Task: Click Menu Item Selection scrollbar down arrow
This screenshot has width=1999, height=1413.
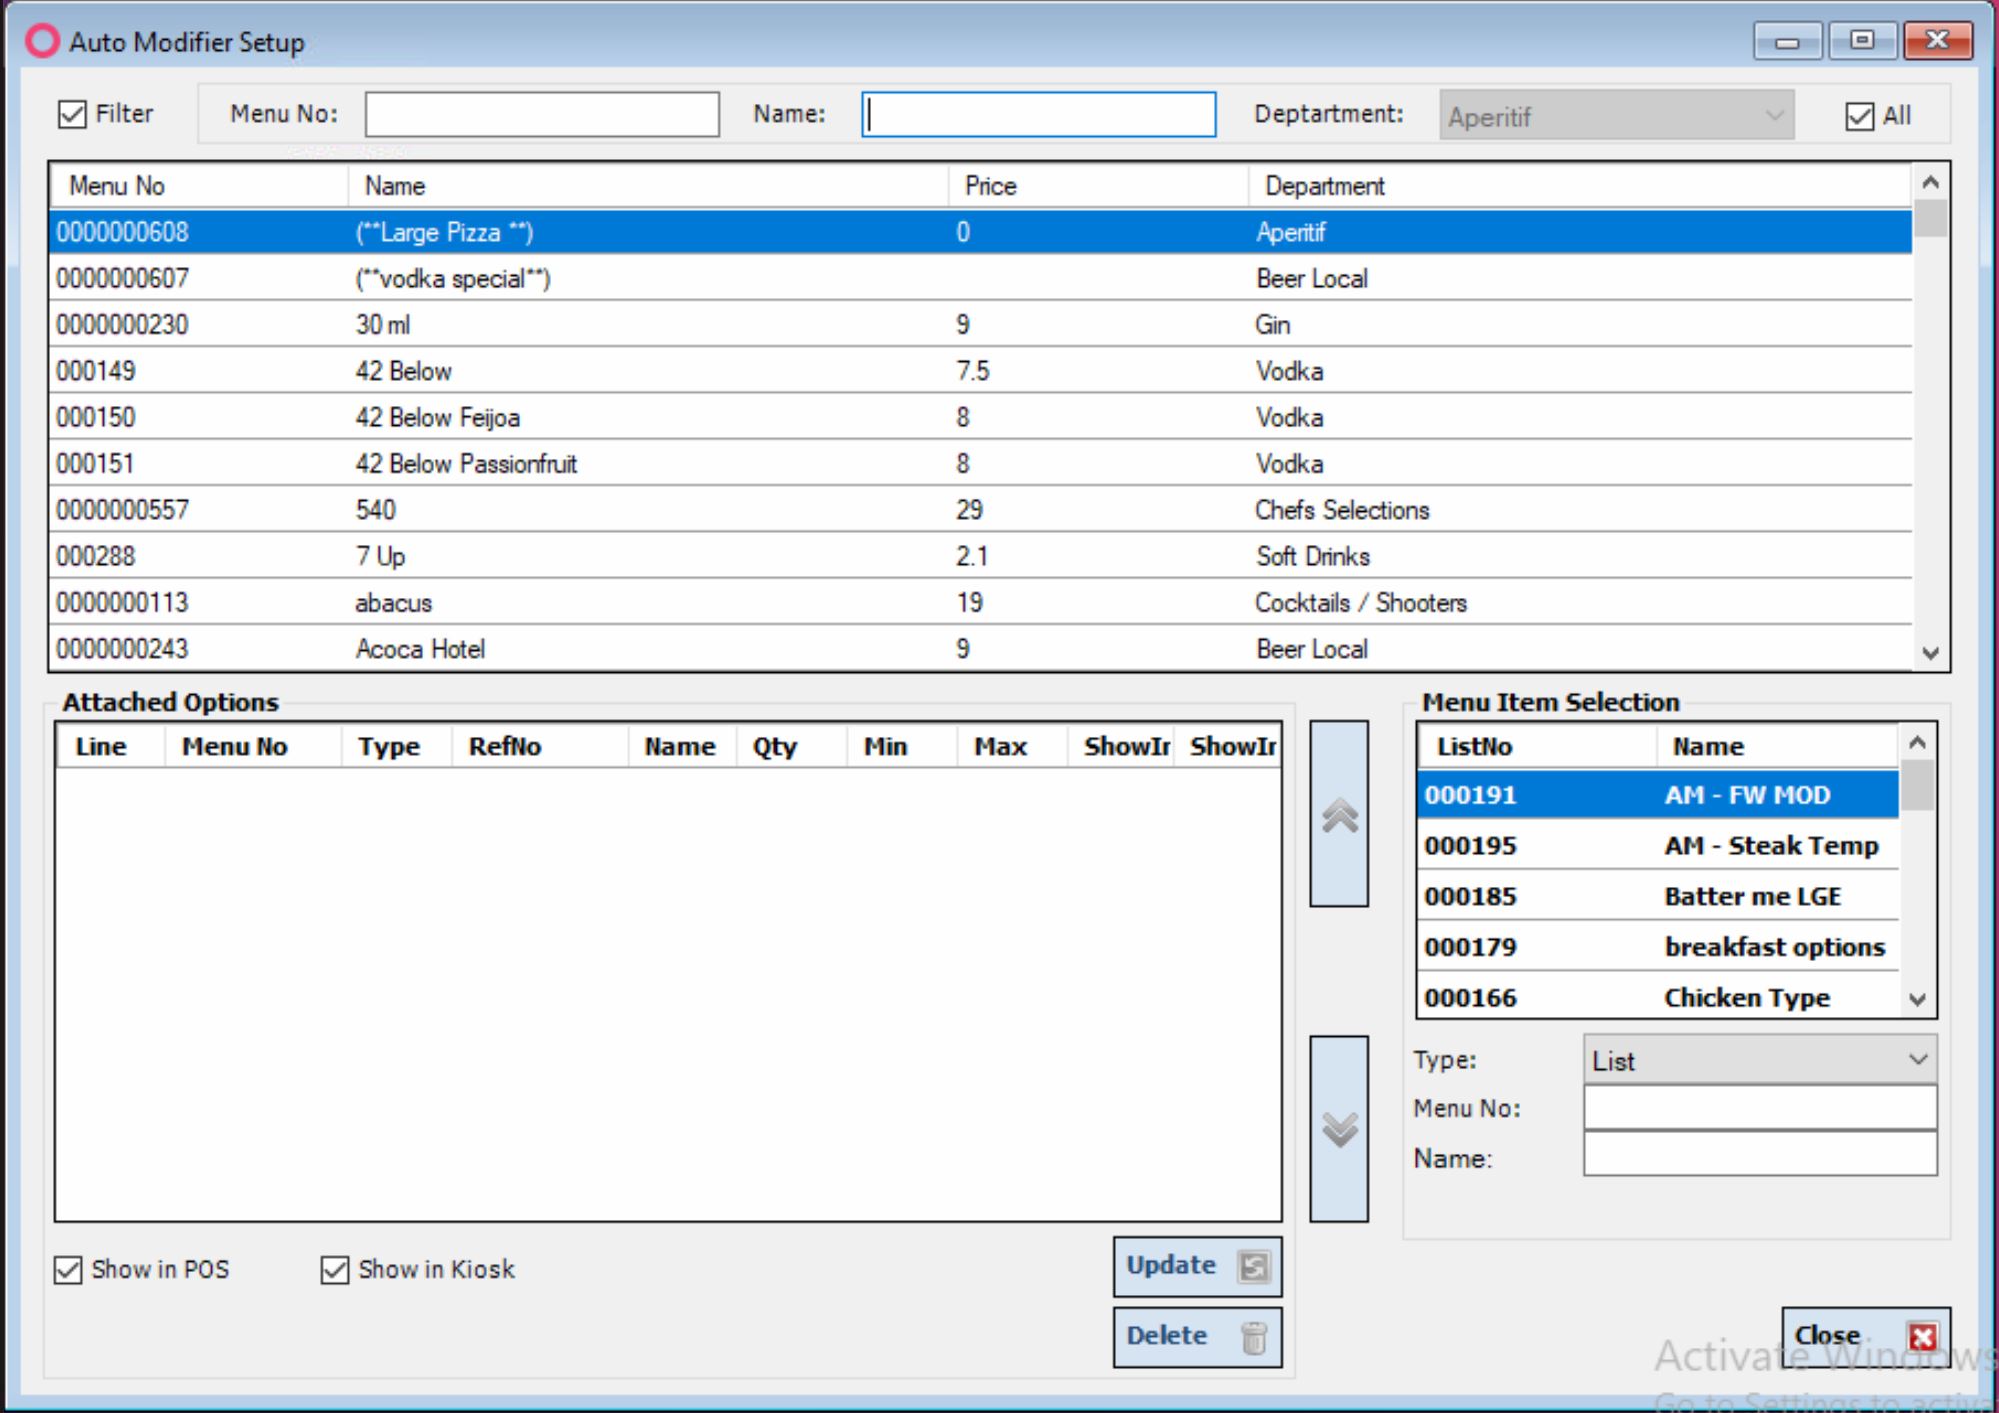Action: 1917,999
